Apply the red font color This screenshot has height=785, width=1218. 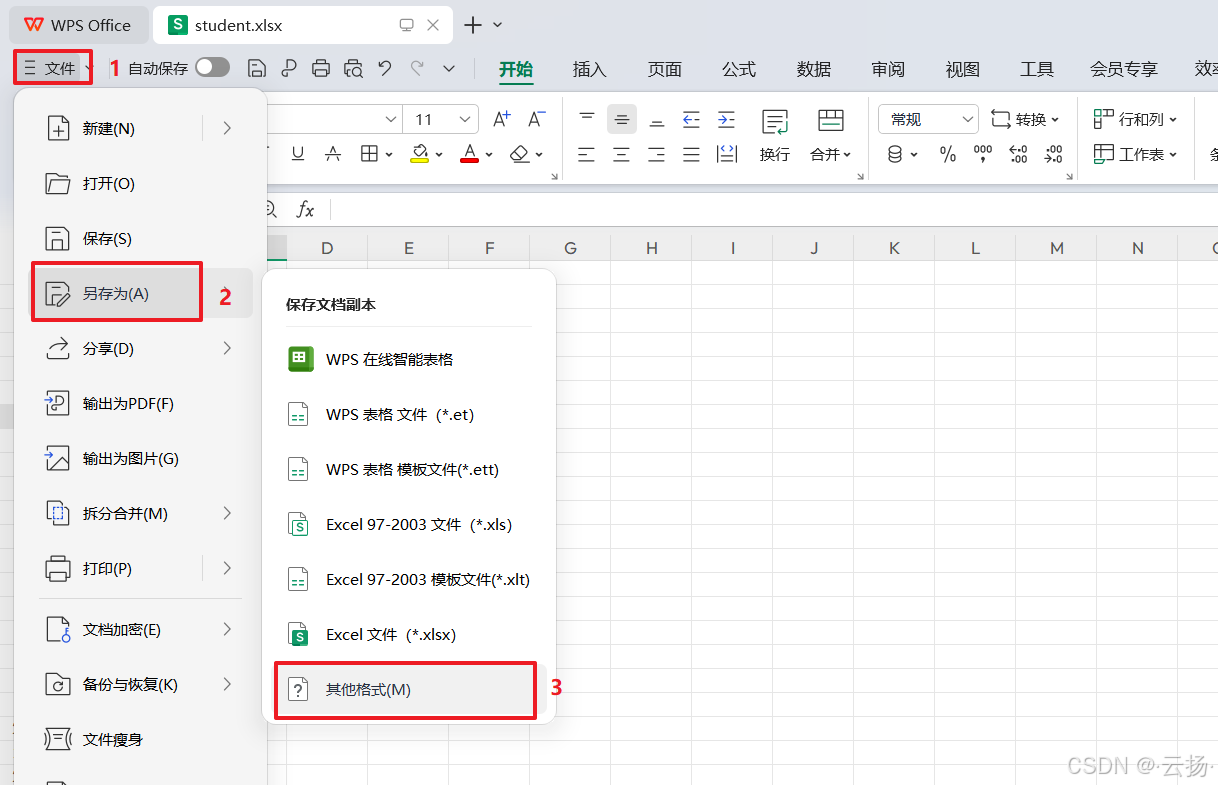point(470,153)
